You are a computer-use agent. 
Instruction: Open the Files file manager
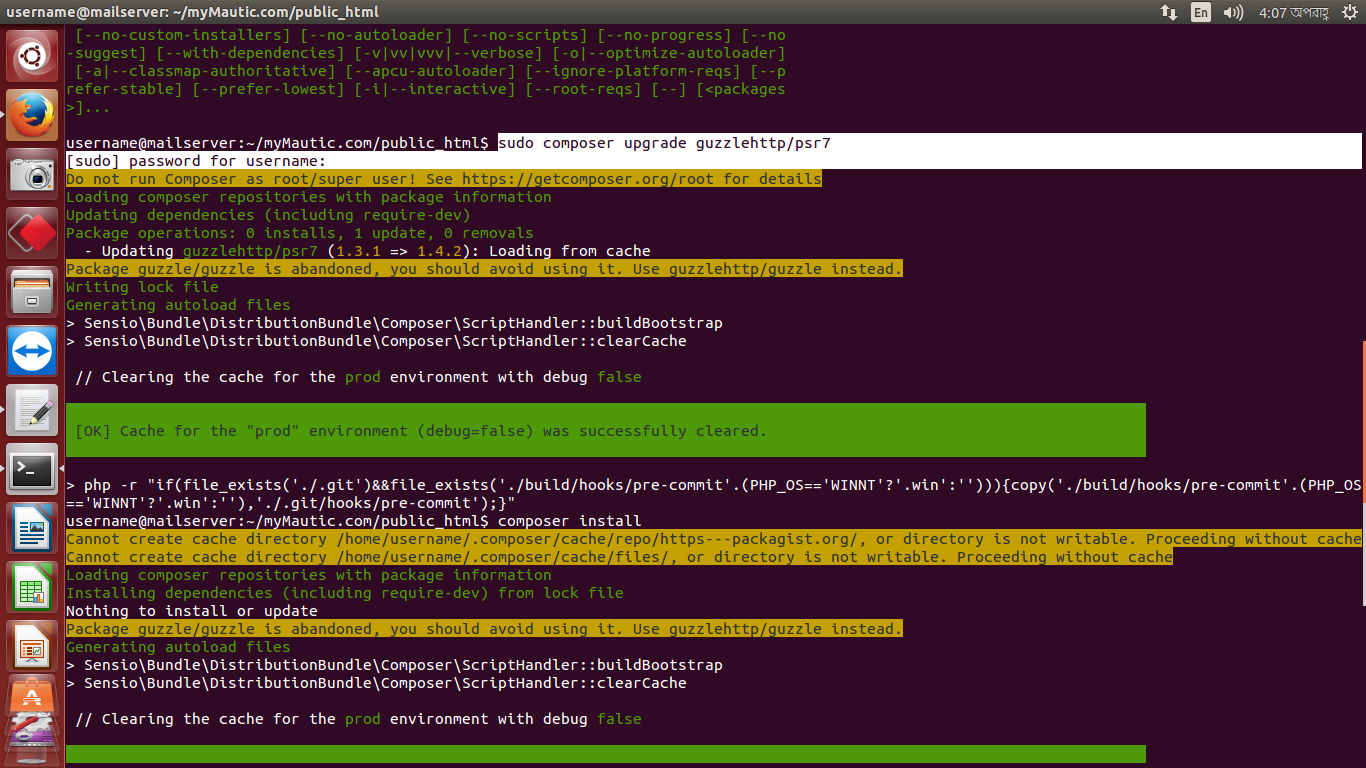click(x=33, y=292)
